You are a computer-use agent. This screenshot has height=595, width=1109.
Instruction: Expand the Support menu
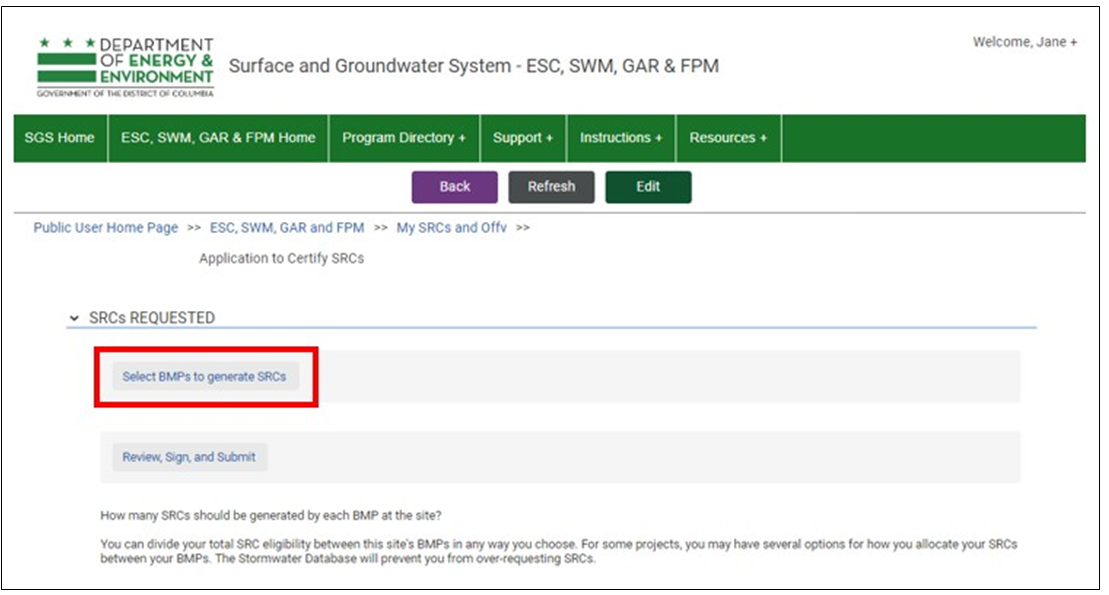(523, 138)
